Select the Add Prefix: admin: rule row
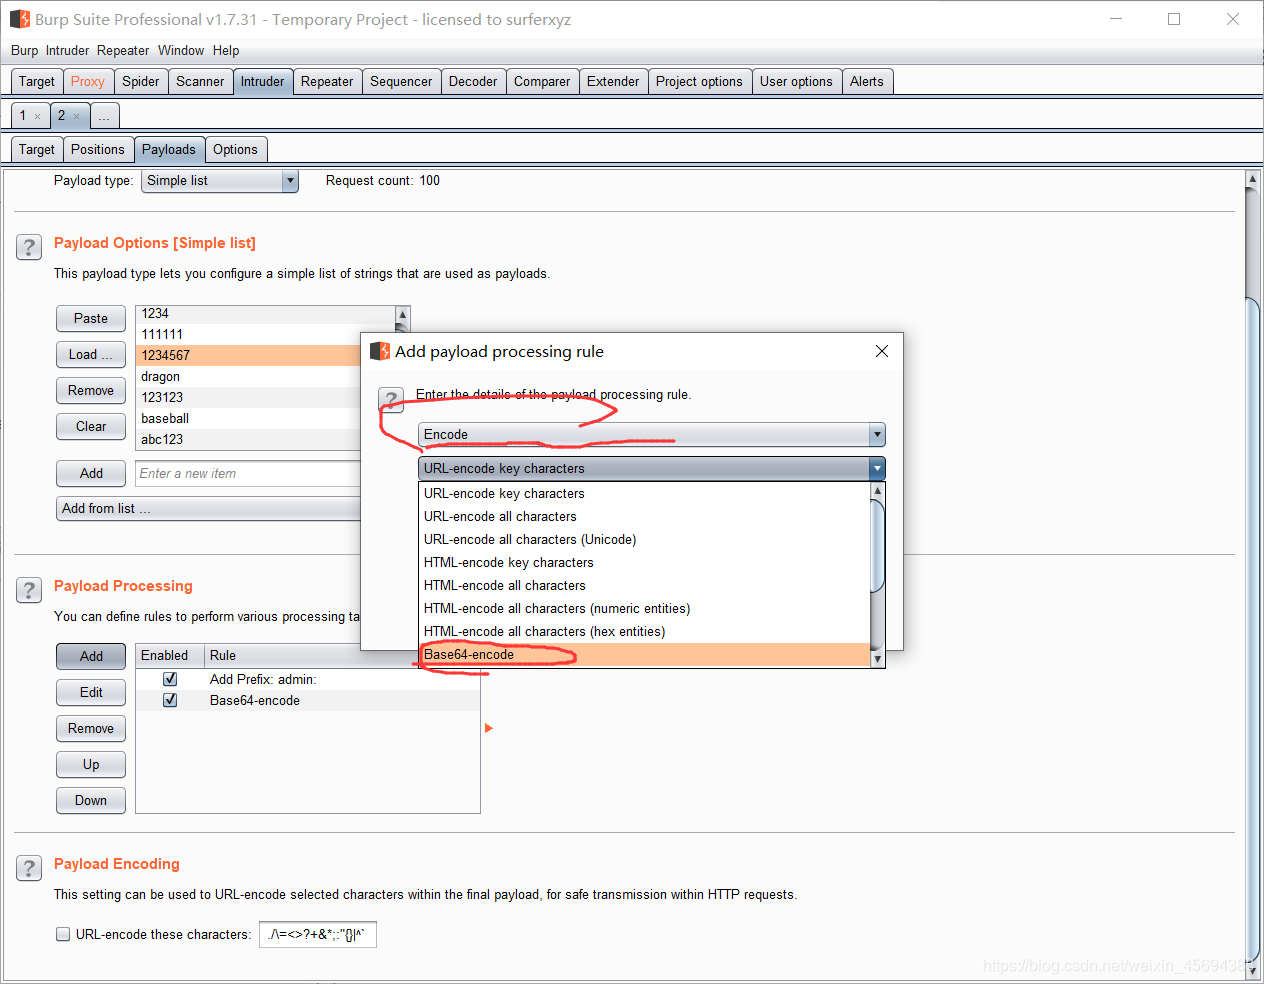Screen dimensions: 1264x984 (x=308, y=679)
